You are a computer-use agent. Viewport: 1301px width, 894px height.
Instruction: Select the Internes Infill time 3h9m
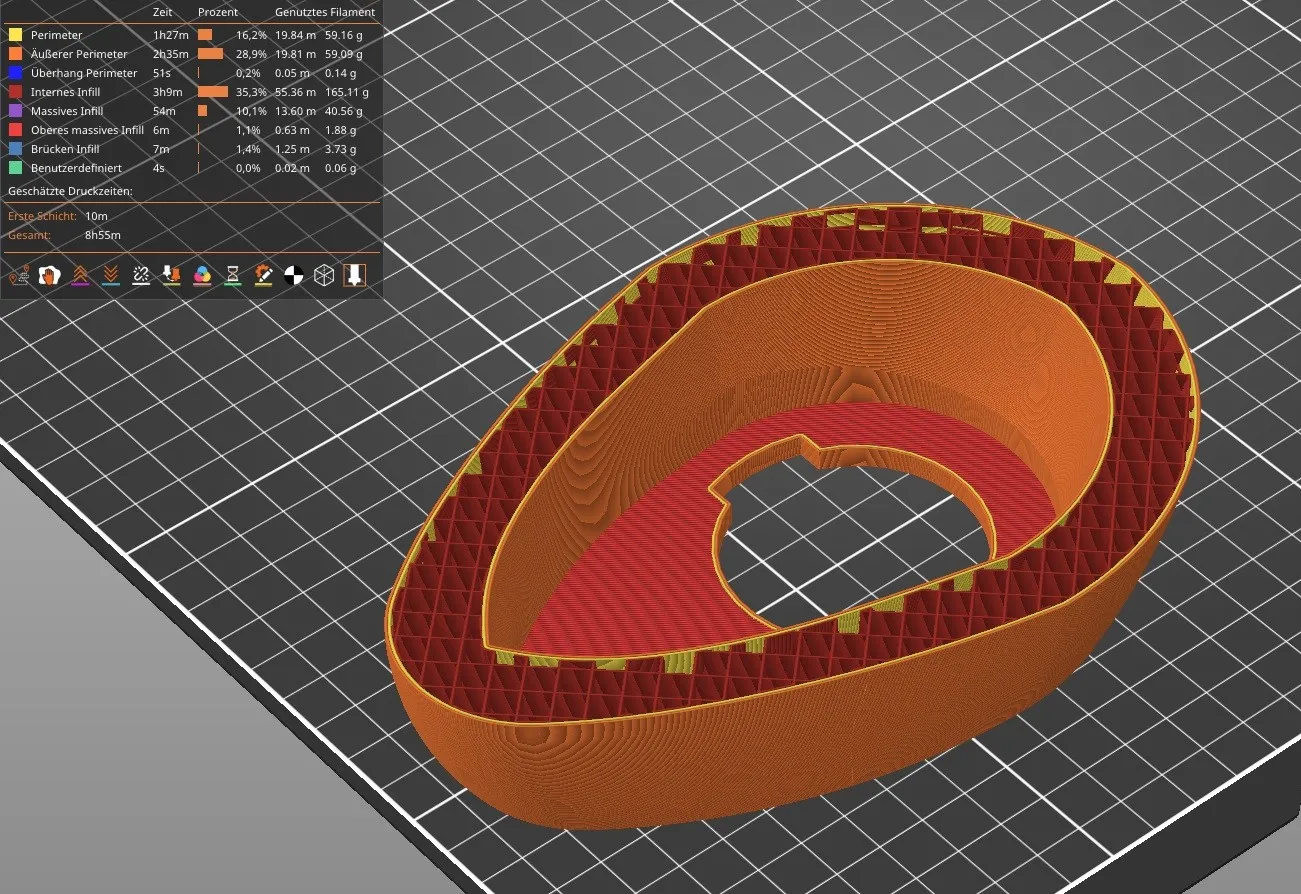pyautogui.click(x=167, y=92)
